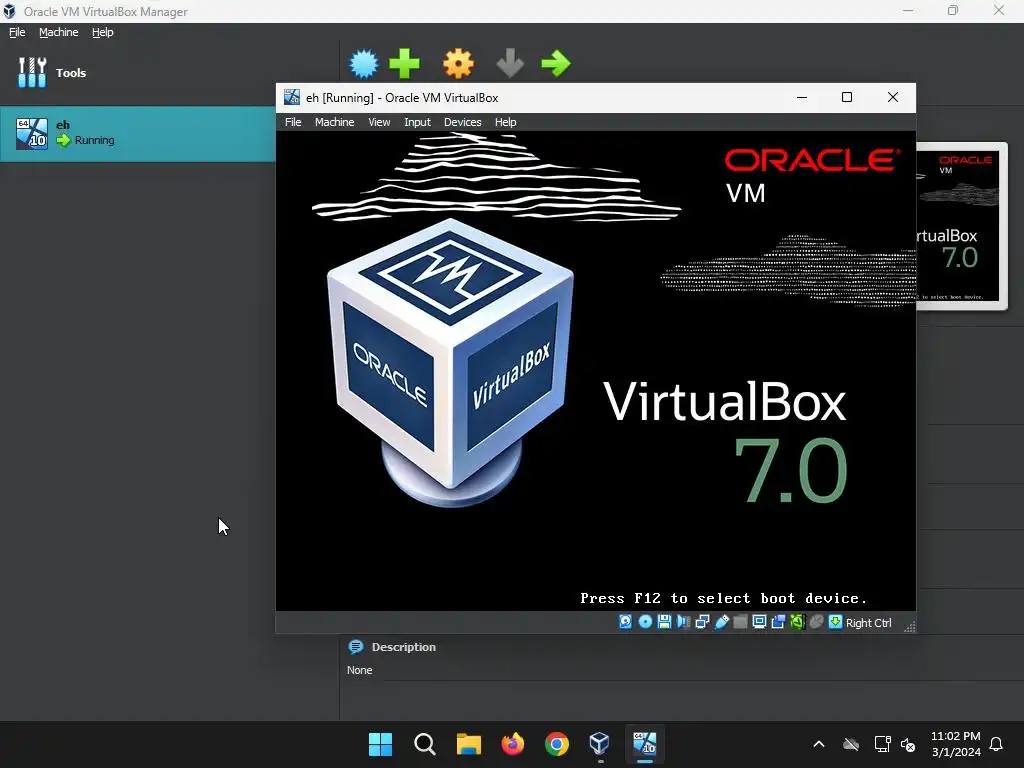1024x768 pixels.
Task: Expand hidden system tray icons chevron
Action: click(818, 744)
